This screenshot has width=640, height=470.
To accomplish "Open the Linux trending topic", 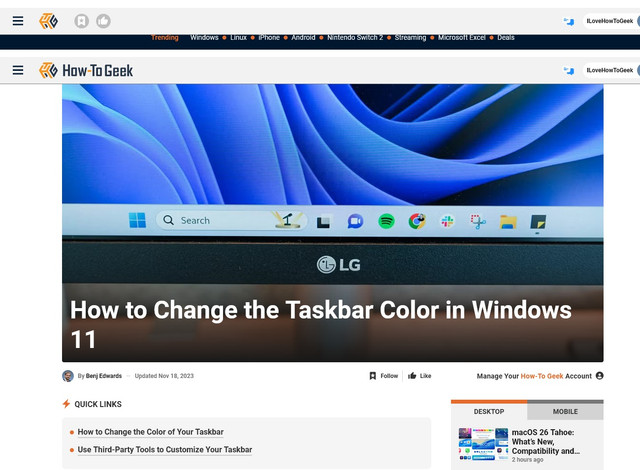I will pos(238,38).
